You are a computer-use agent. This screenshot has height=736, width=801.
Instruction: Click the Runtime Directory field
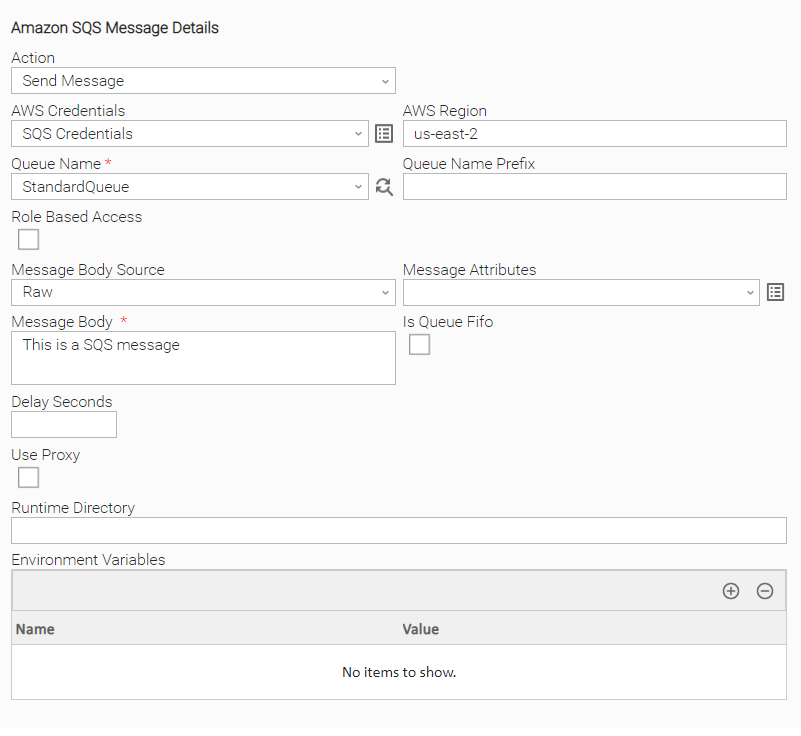point(399,531)
